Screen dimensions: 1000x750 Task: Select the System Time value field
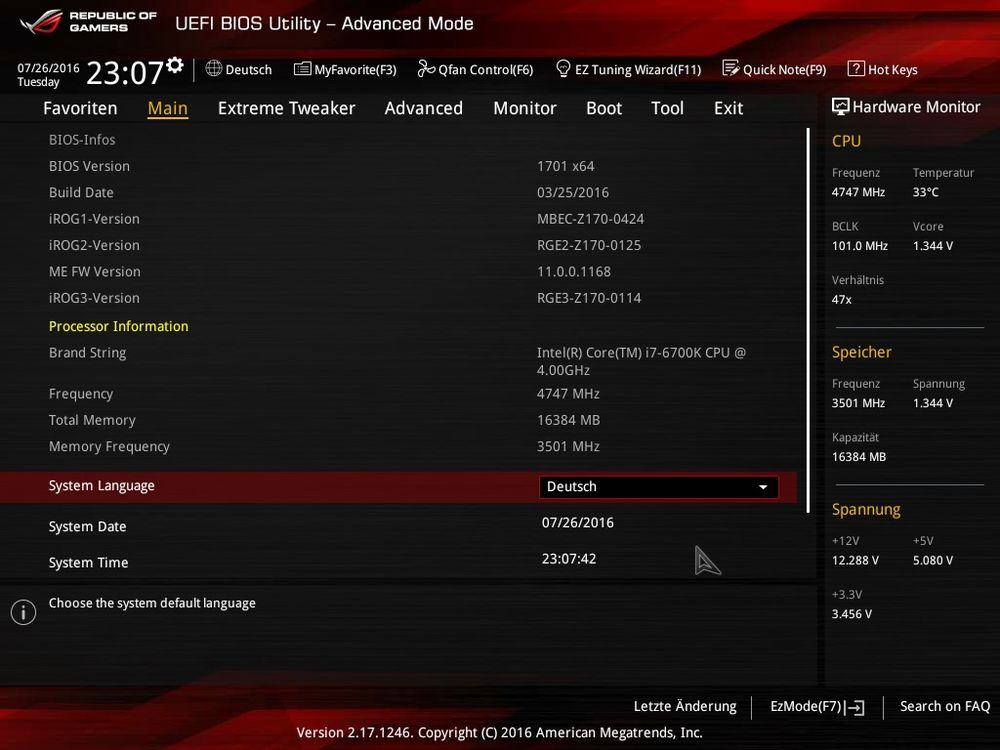point(569,559)
